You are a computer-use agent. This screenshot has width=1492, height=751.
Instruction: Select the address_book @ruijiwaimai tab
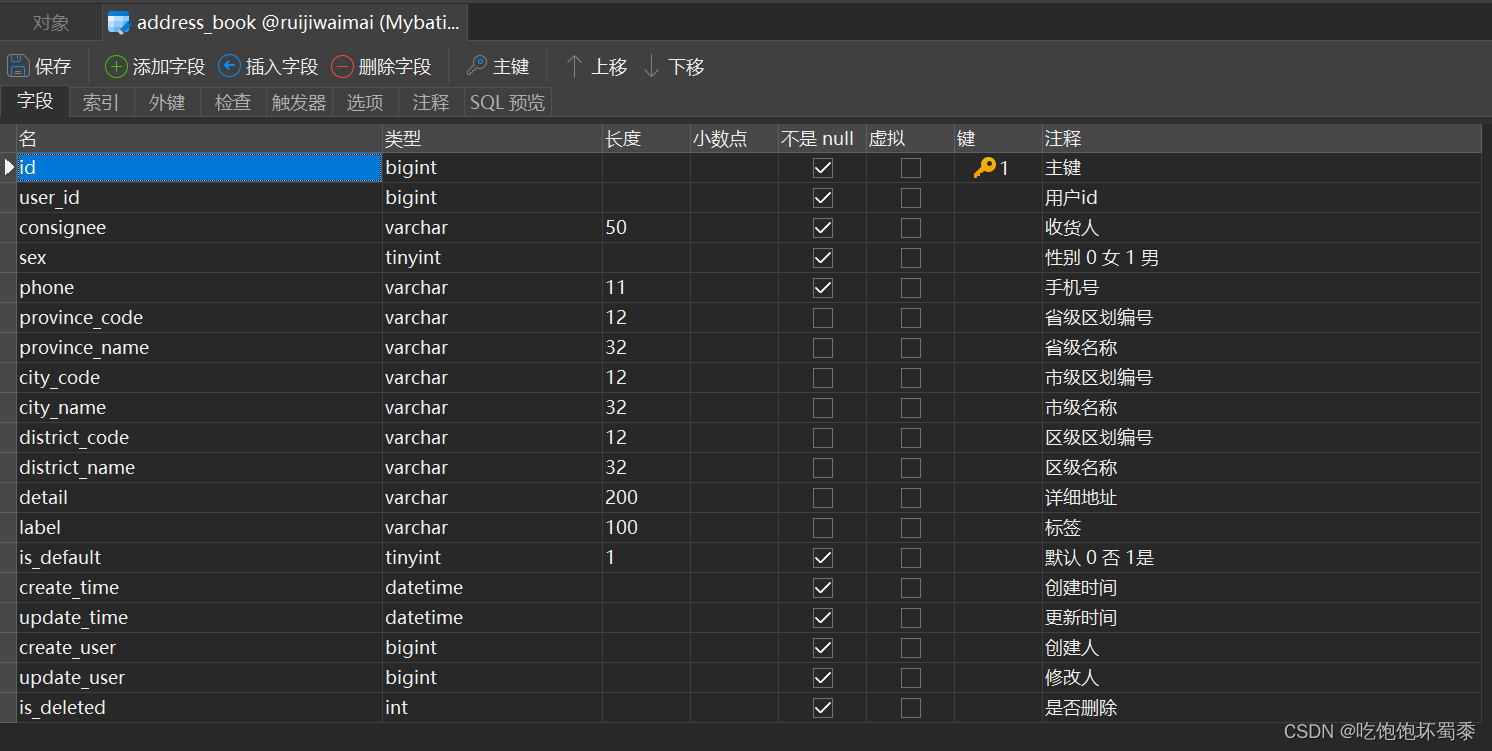tap(285, 22)
